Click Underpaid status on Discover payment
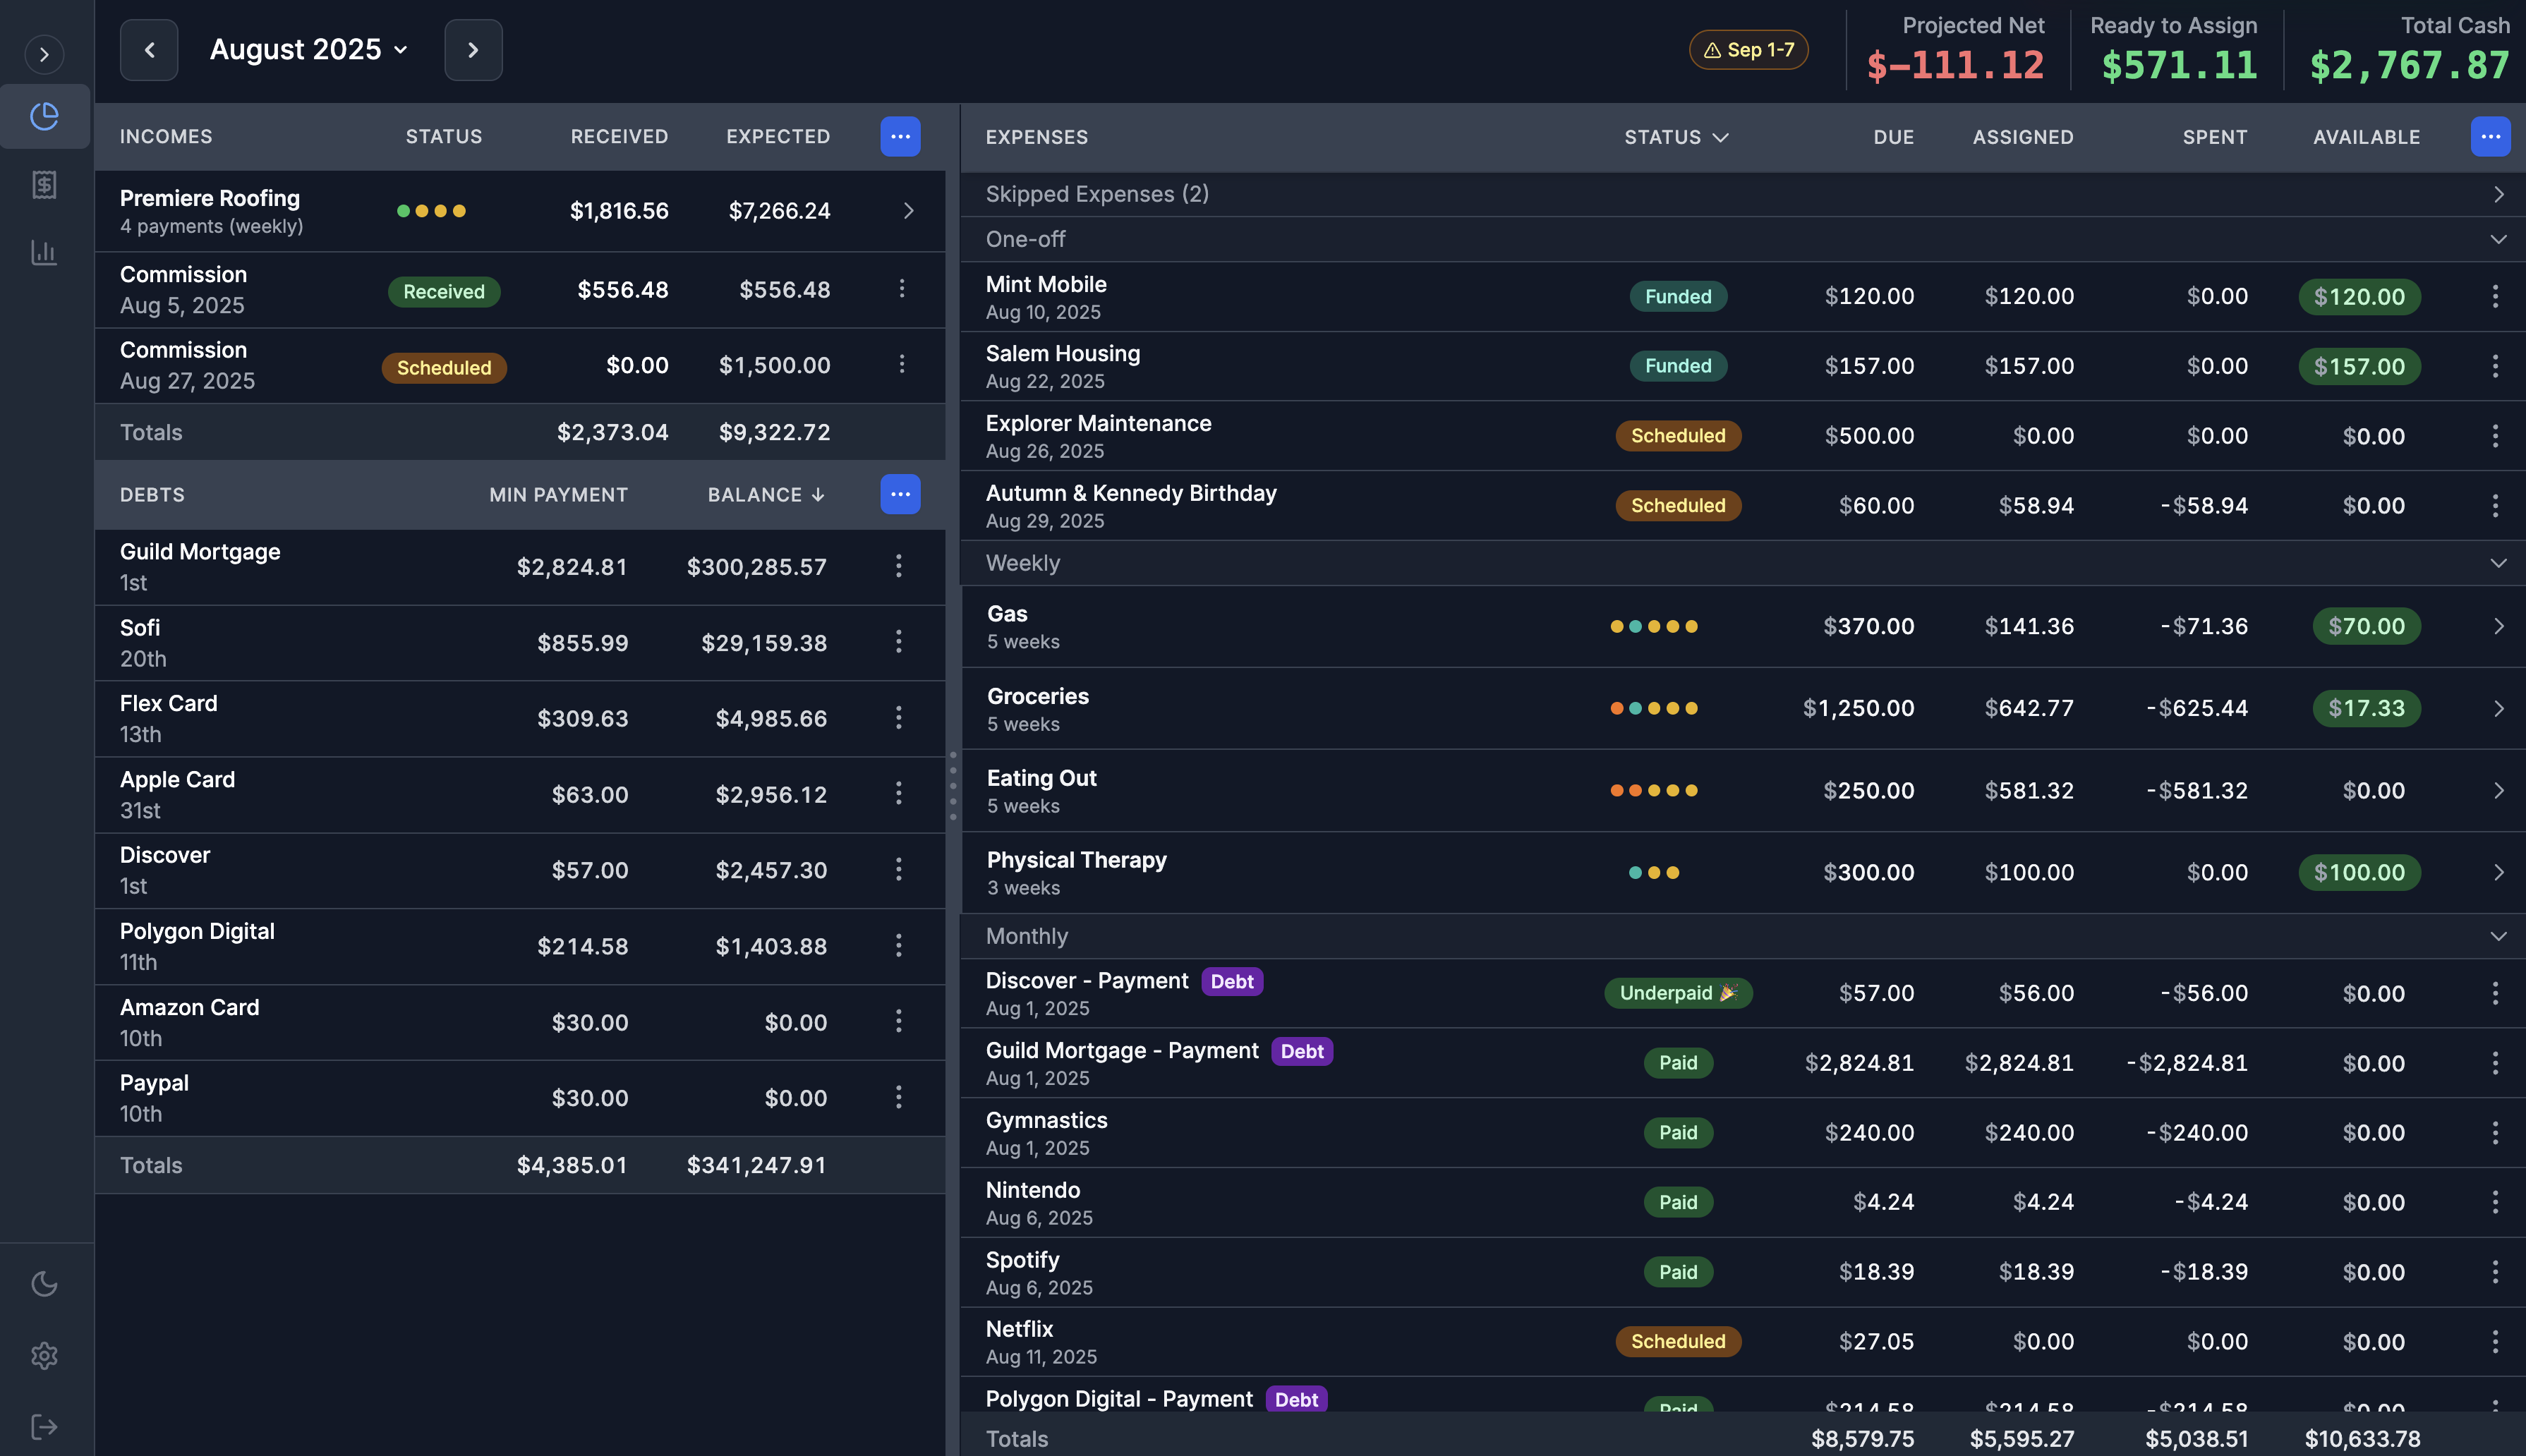 click(1678, 993)
